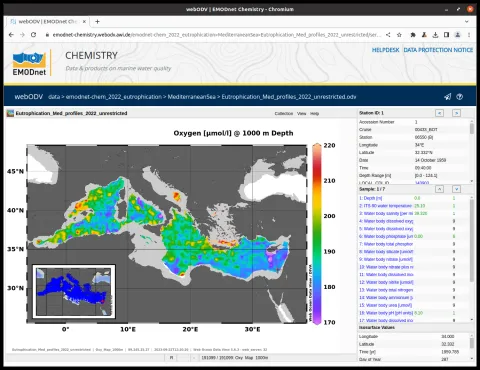Open the View menu
The width and height of the screenshot is (480, 370).
coord(302,114)
